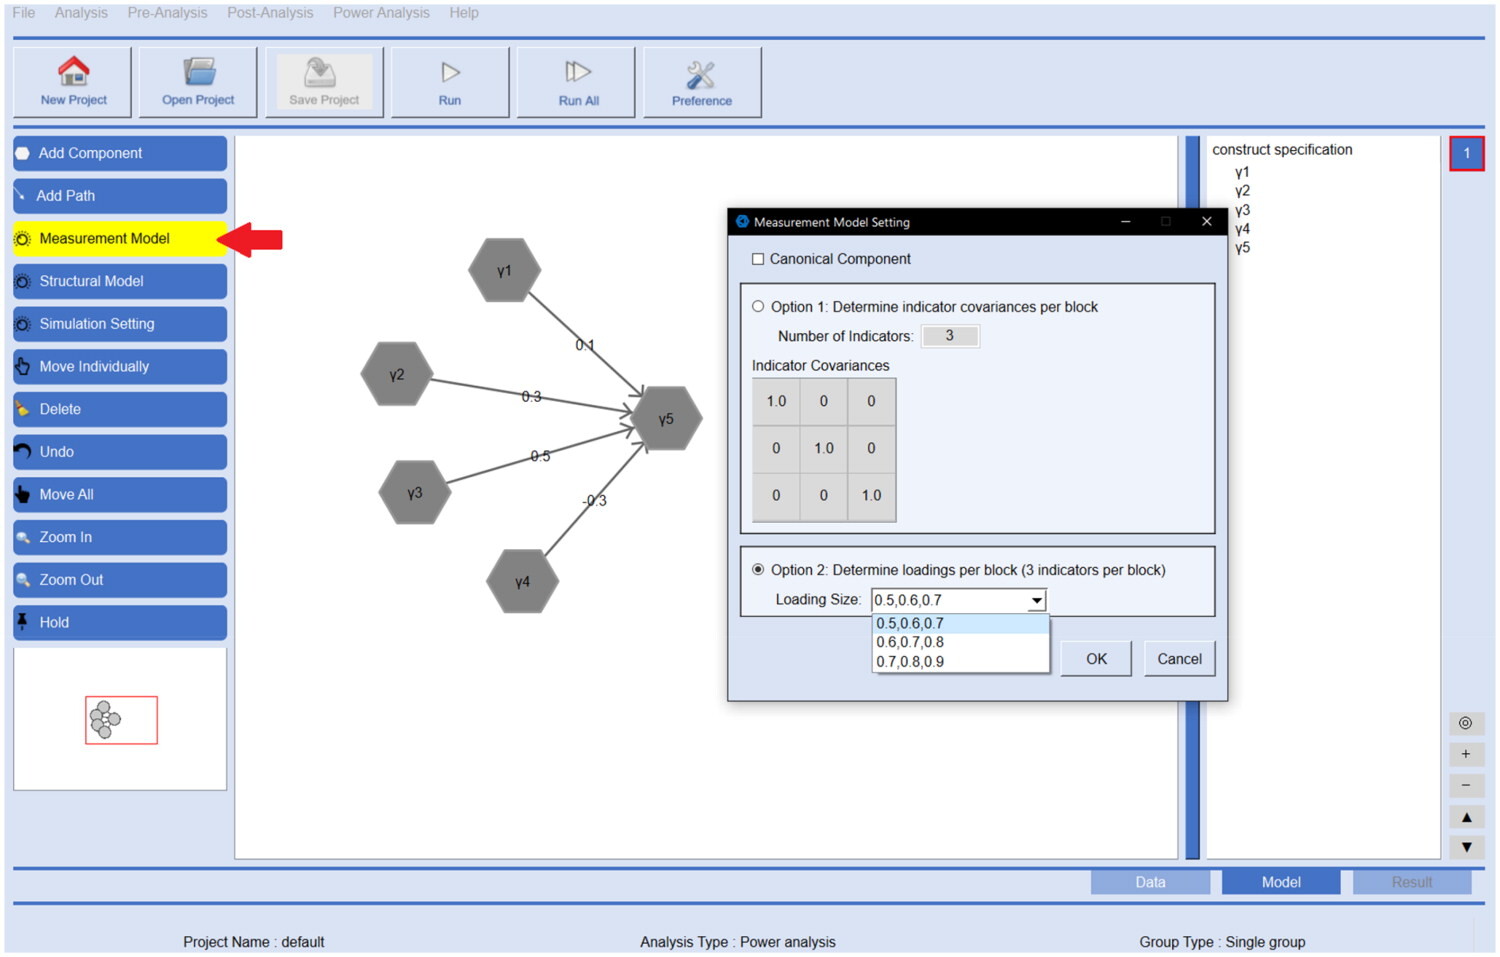Choose loading size 0.6,0.7,0.8 from list

point(961,642)
